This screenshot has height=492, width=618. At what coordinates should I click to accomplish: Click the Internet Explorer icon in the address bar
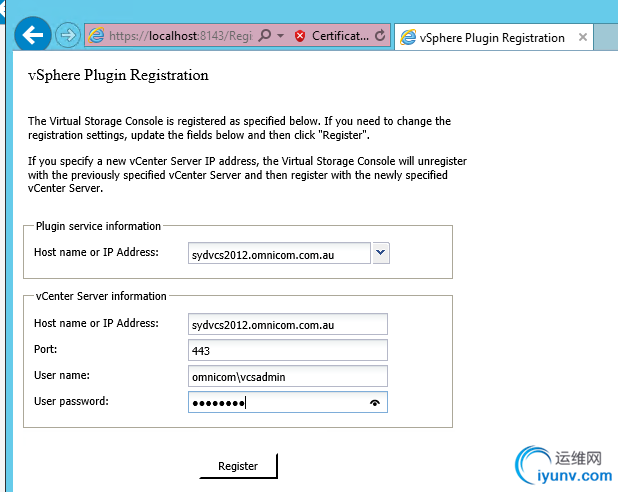click(x=96, y=36)
